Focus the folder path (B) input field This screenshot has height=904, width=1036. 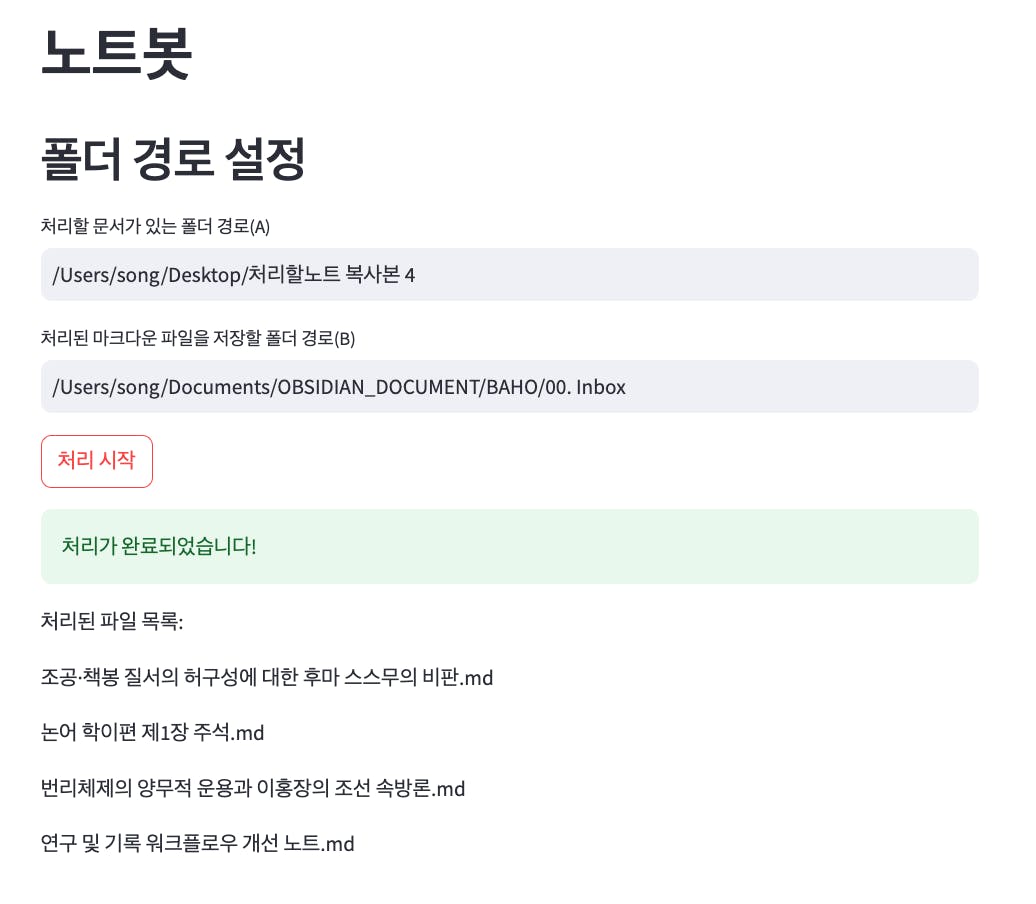[509, 386]
